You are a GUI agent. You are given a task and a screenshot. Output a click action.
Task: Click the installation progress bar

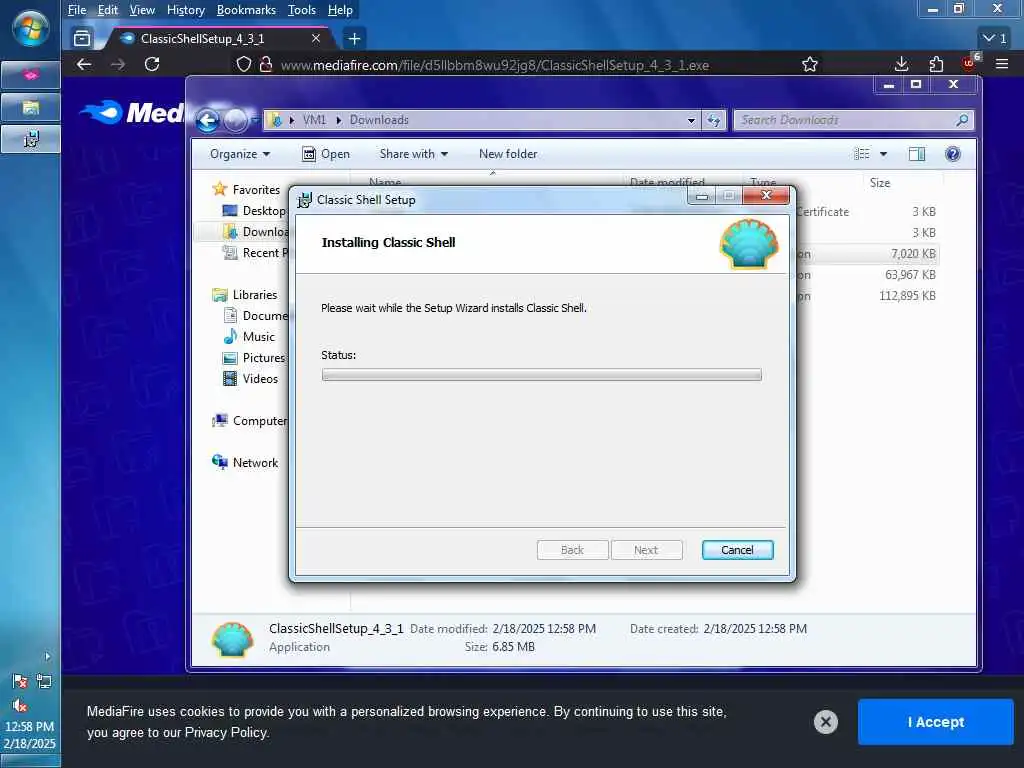click(541, 375)
